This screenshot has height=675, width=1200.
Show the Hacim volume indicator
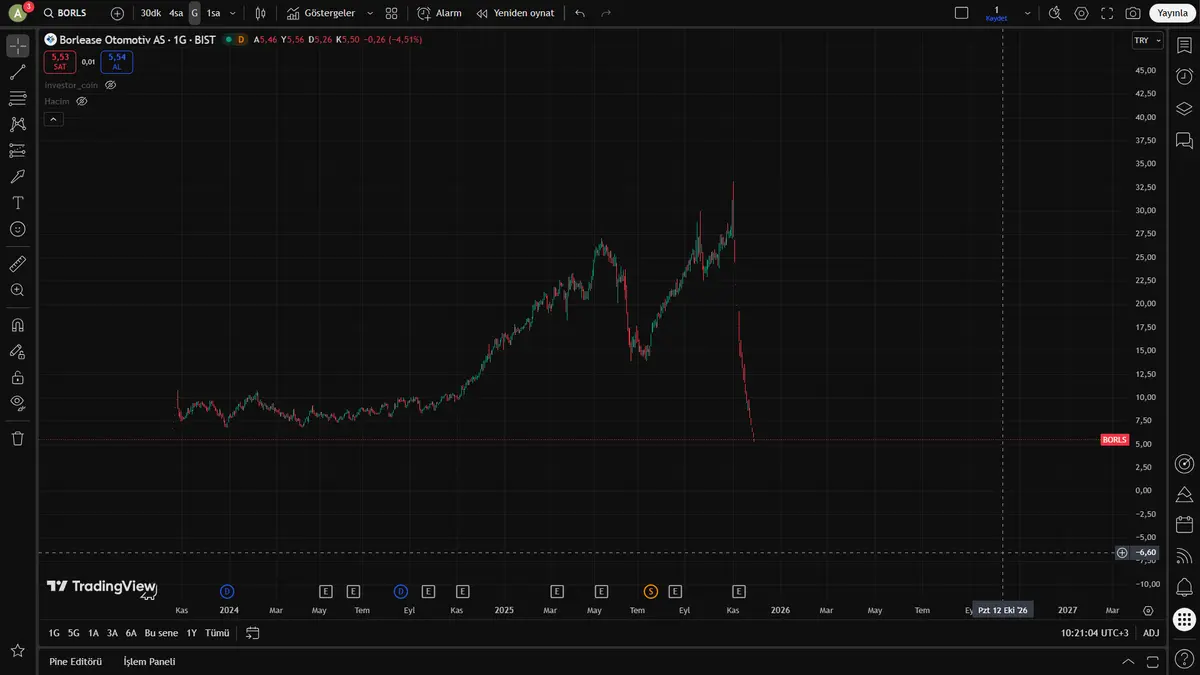82,101
